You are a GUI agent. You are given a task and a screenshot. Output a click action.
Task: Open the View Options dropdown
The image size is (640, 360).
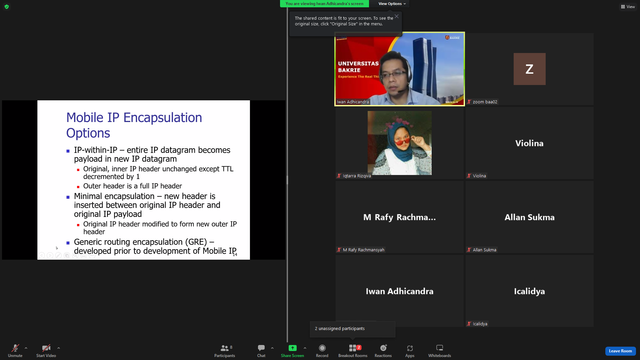[392, 4]
